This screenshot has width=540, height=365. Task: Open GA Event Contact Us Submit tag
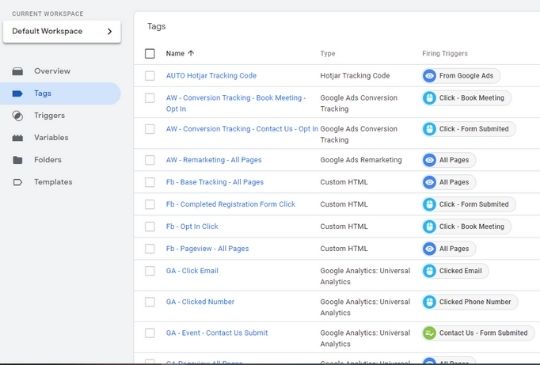pyautogui.click(x=217, y=333)
